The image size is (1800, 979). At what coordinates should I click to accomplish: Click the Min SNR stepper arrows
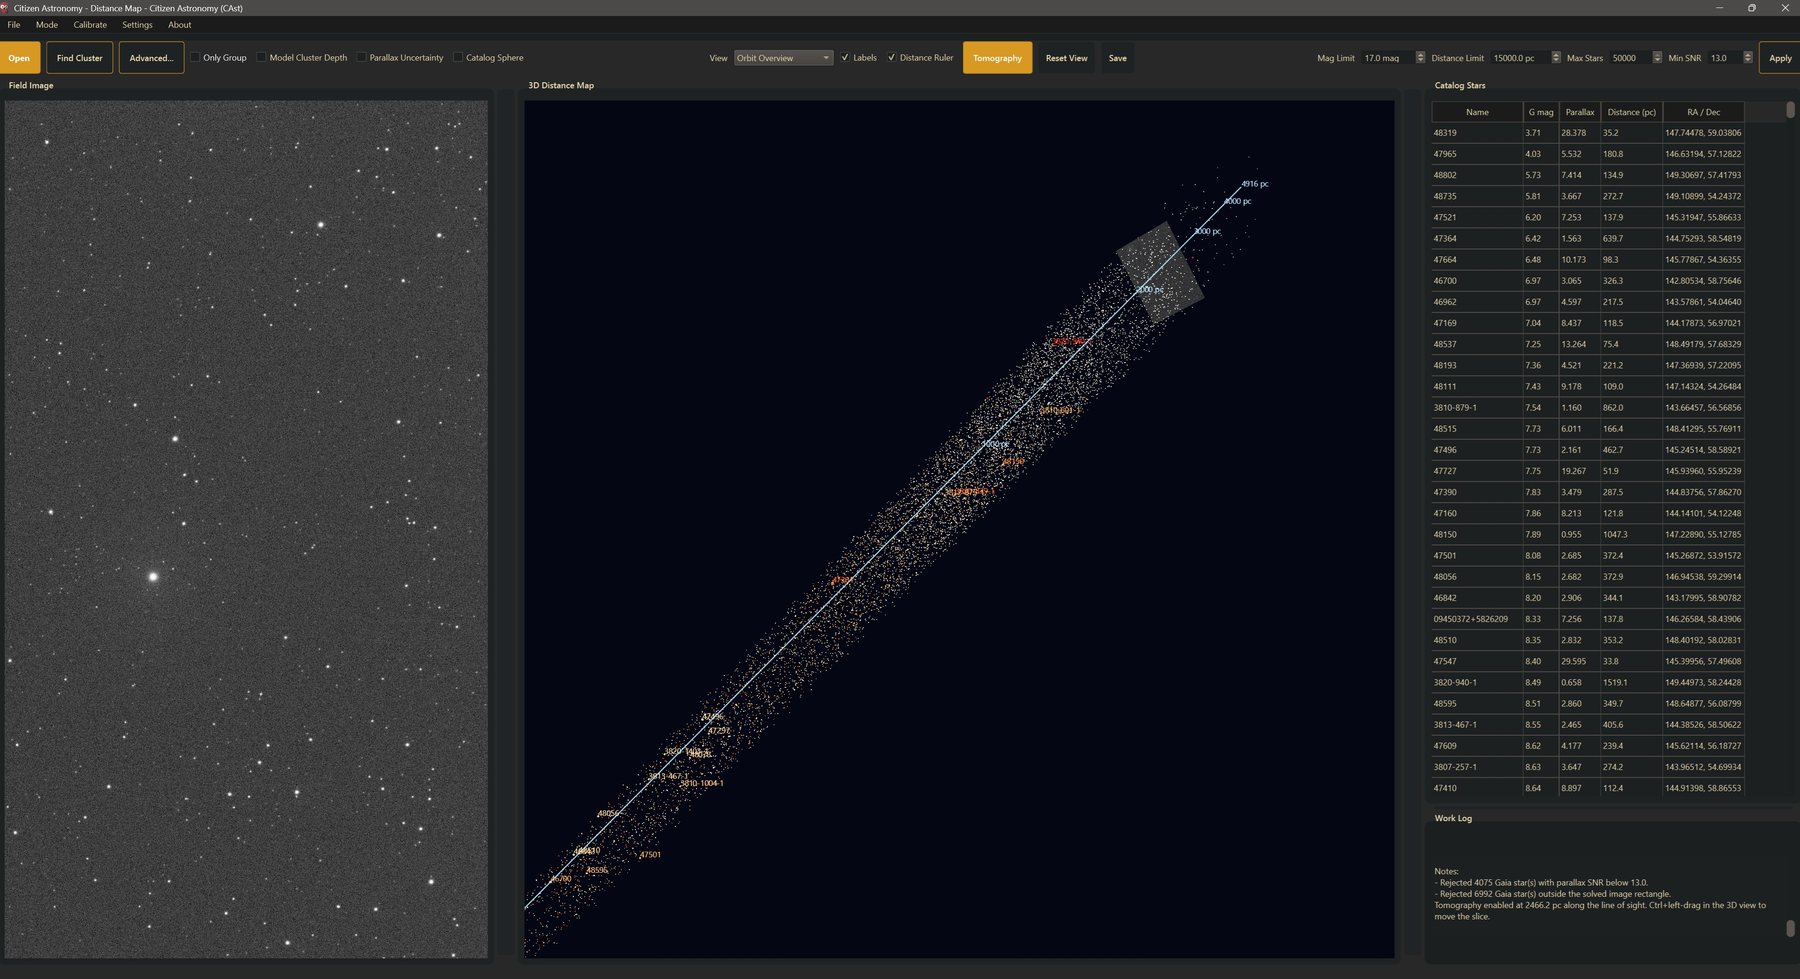1748,58
